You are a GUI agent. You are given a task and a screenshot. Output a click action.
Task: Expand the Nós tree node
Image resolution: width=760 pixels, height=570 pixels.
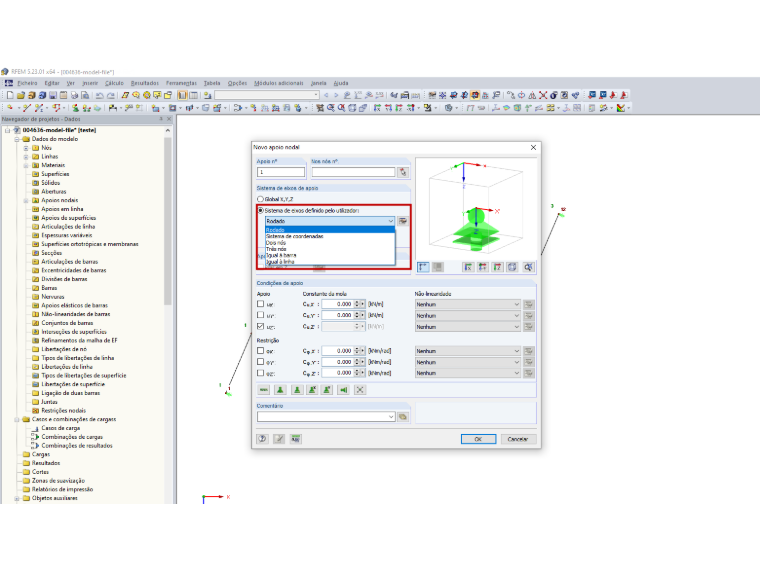(x=26, y=148)
